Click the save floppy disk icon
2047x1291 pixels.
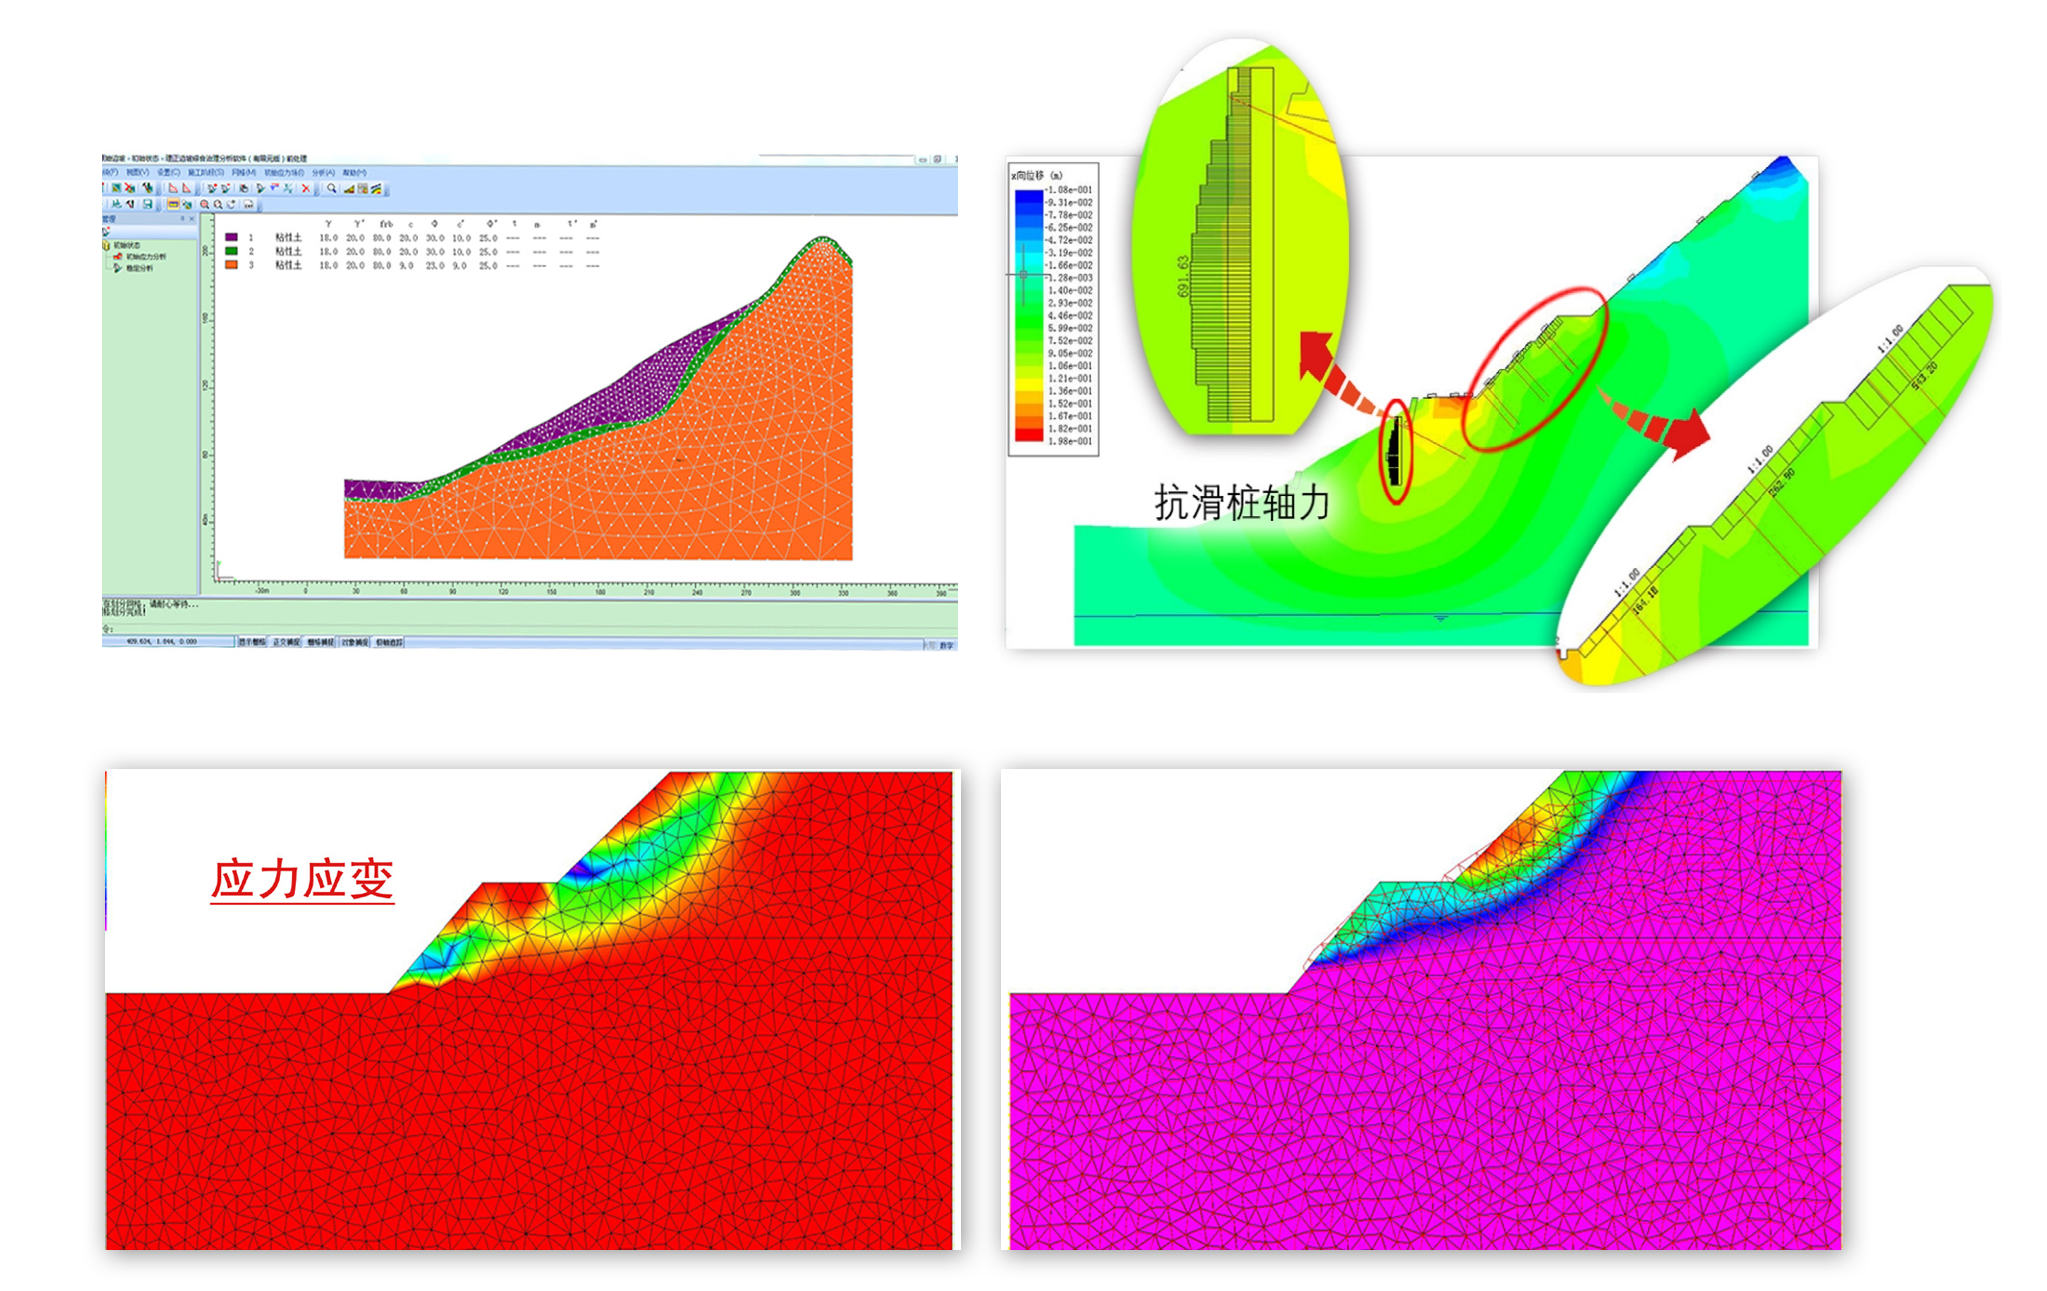[147, 204]
